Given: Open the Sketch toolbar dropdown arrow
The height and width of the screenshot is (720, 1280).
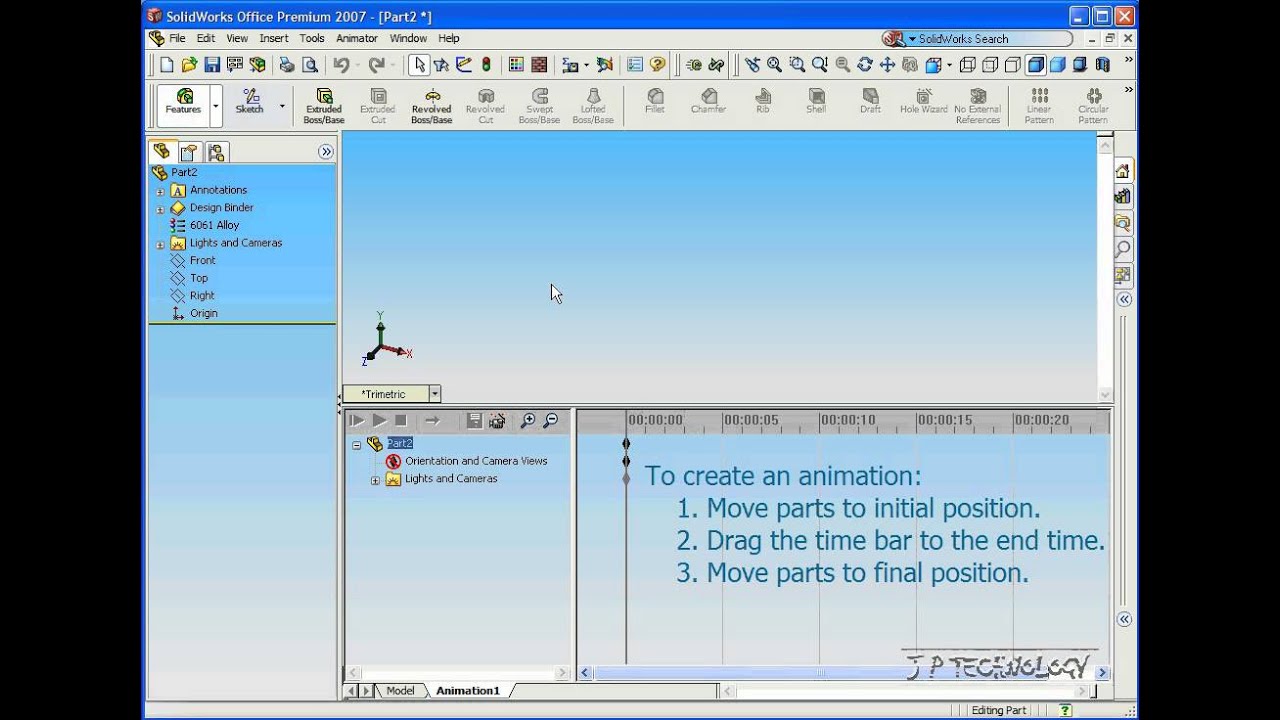Looking at the screenshot, I should tap(282, 105).
